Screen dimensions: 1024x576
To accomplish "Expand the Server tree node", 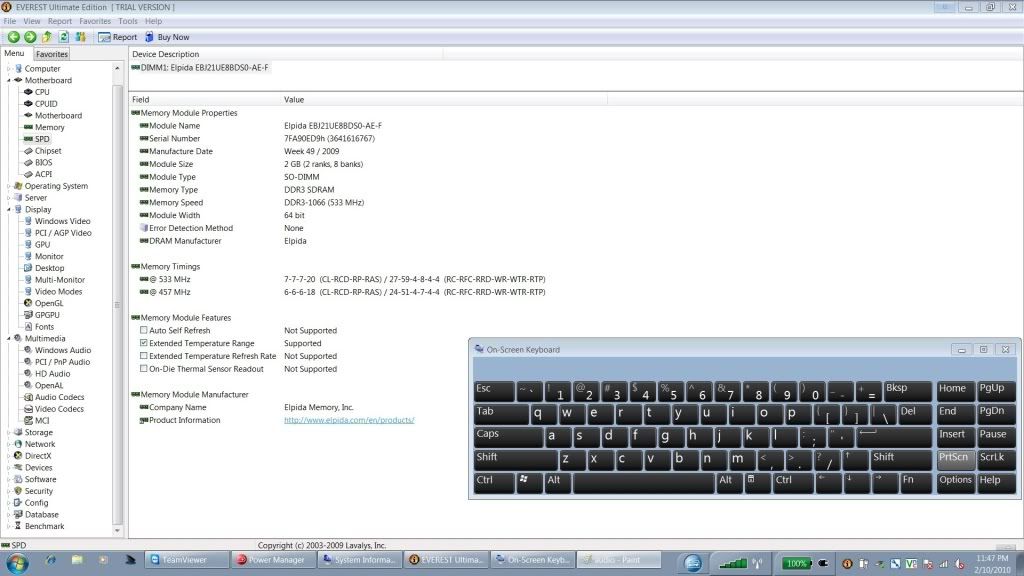I will 8,198.
